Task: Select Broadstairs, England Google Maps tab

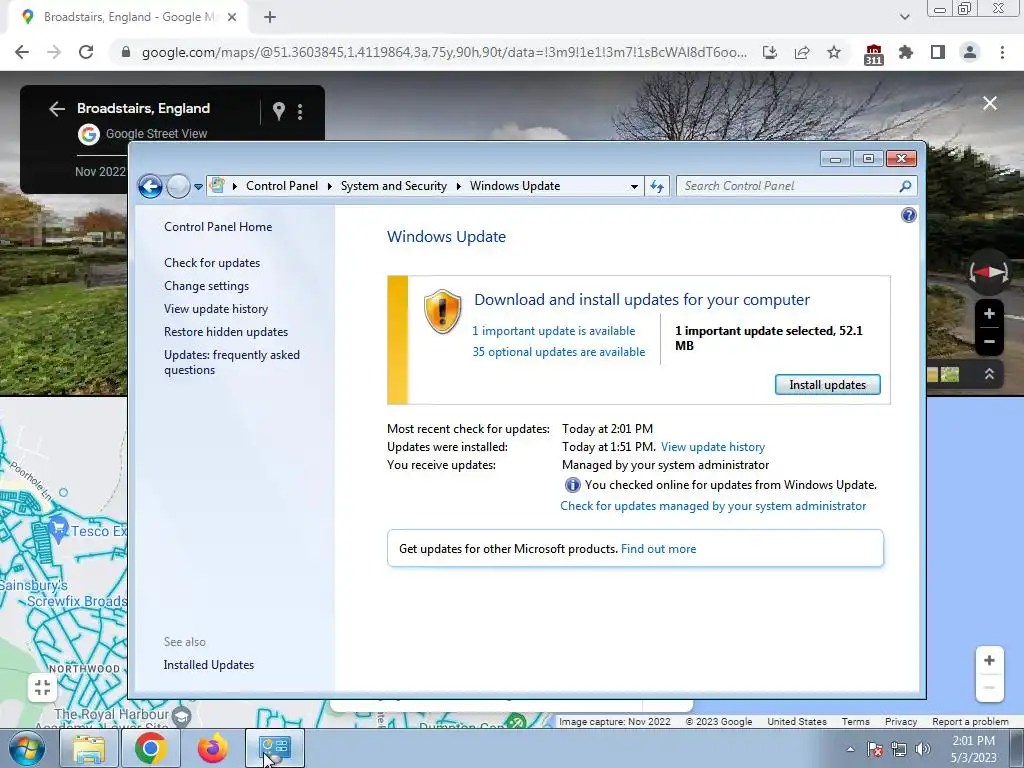Action: pos(127,17)
